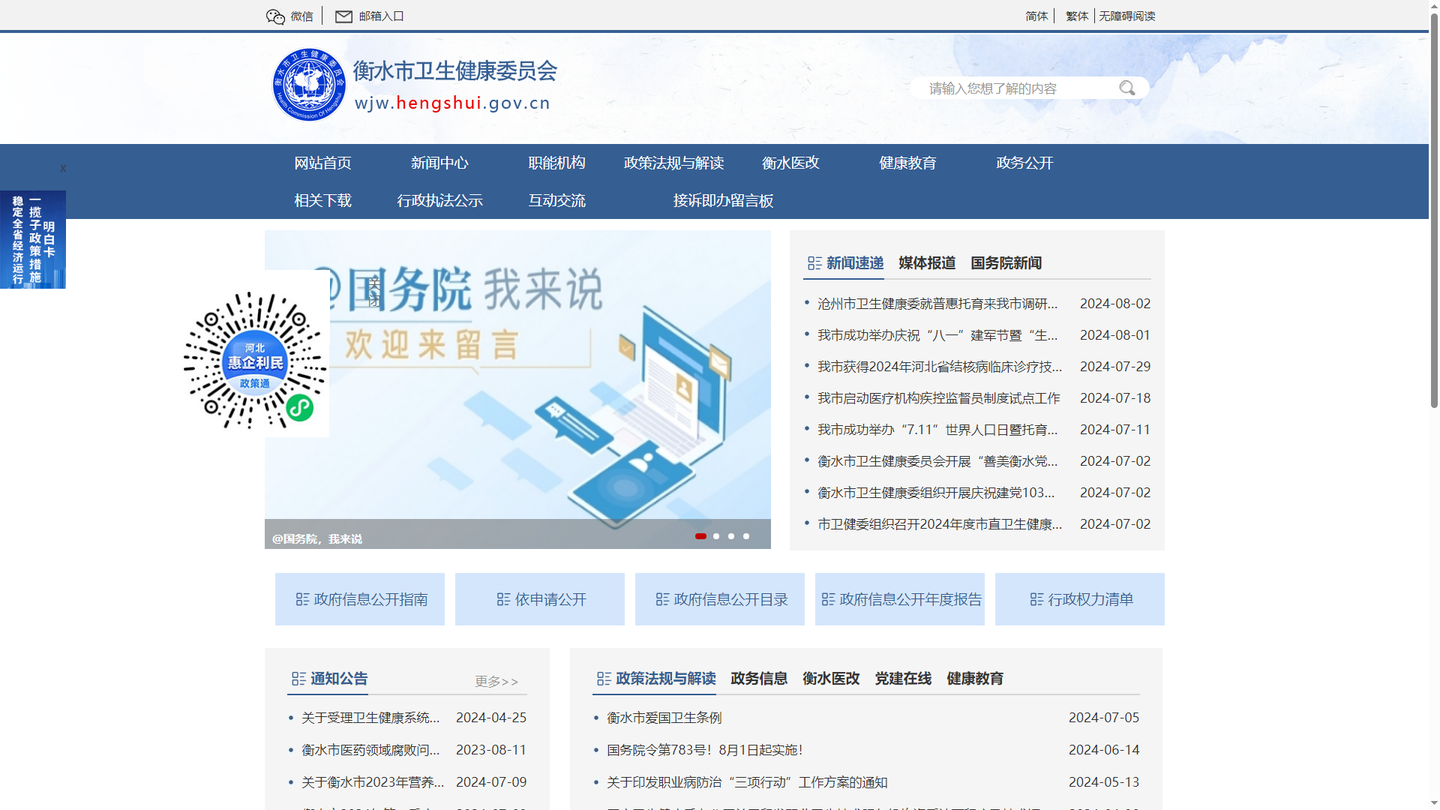
Task: Open 无障碍阅读 accessibility link
Action: 1127,16
